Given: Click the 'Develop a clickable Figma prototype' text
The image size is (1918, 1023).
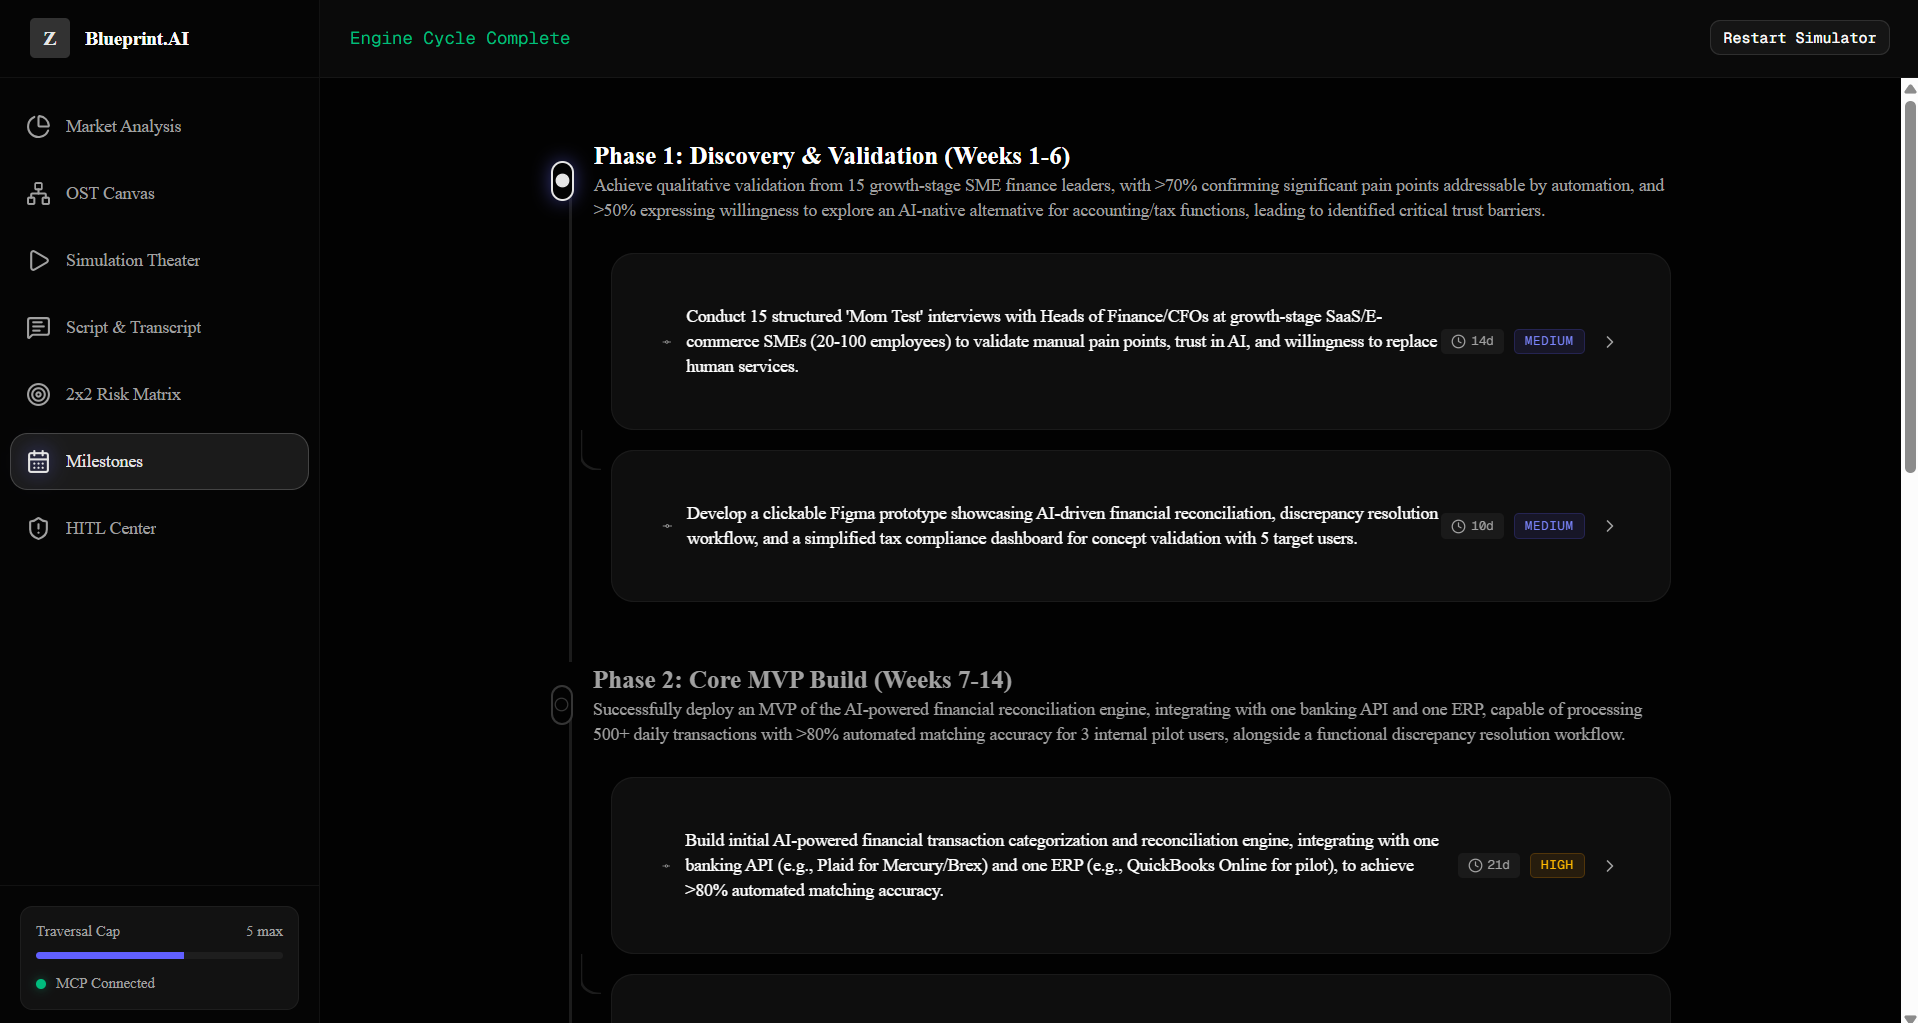Looking at the screenshot, I should [1062, 526].
